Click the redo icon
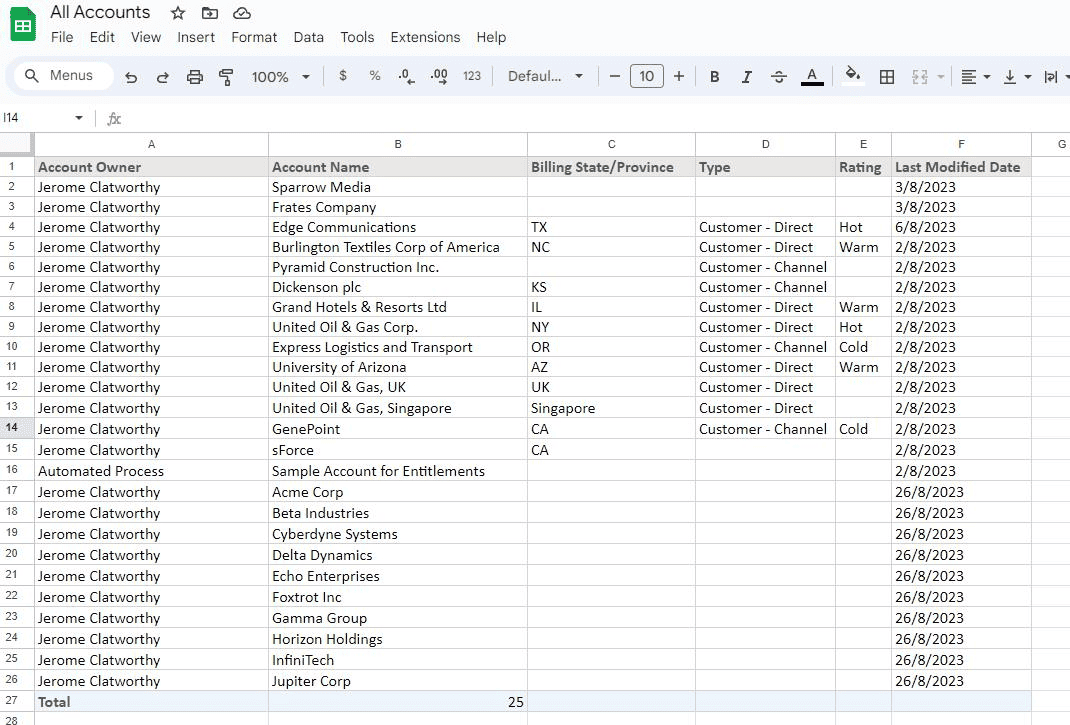 click(163, 76)
